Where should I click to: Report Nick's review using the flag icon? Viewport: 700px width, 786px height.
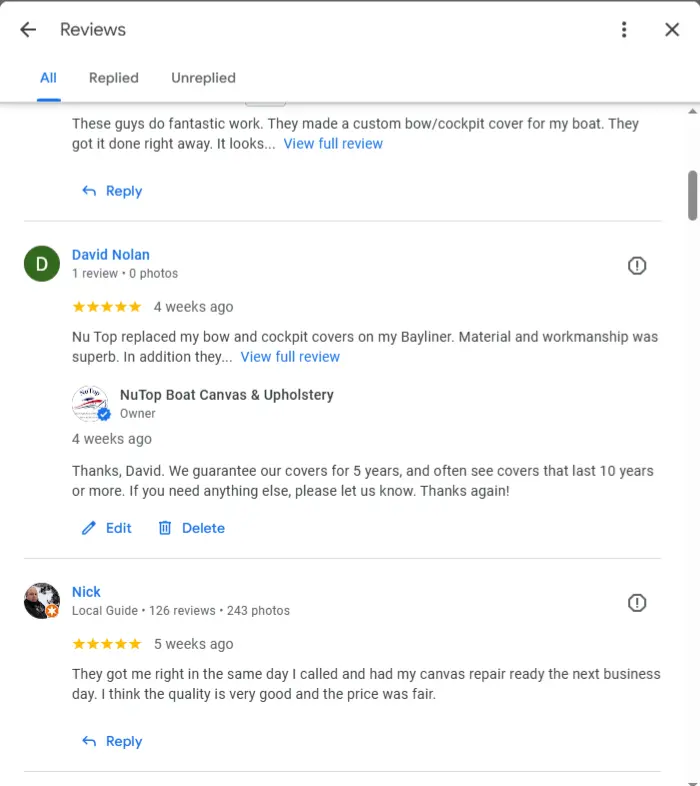[637, 602]
